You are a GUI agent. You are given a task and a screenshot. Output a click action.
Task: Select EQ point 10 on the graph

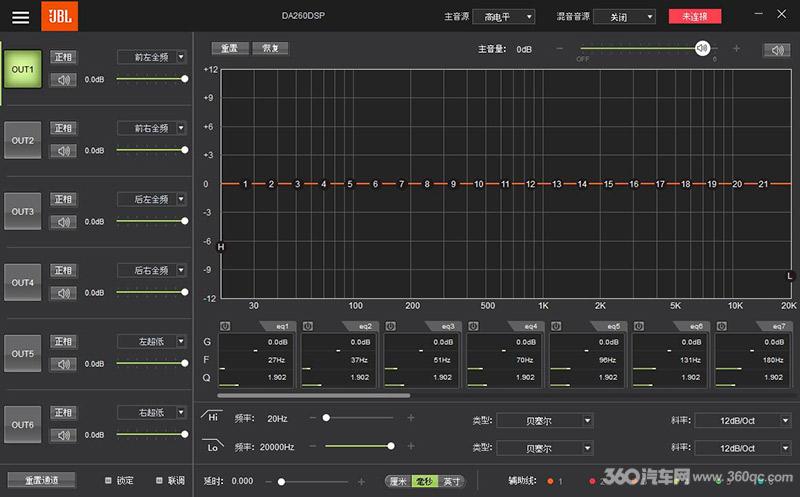point(479,184)
